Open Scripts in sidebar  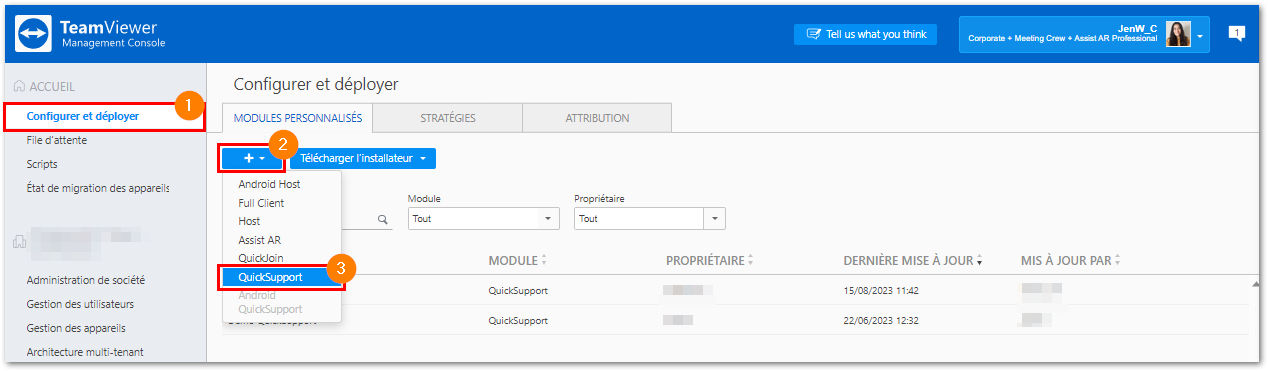pos(42,164)
